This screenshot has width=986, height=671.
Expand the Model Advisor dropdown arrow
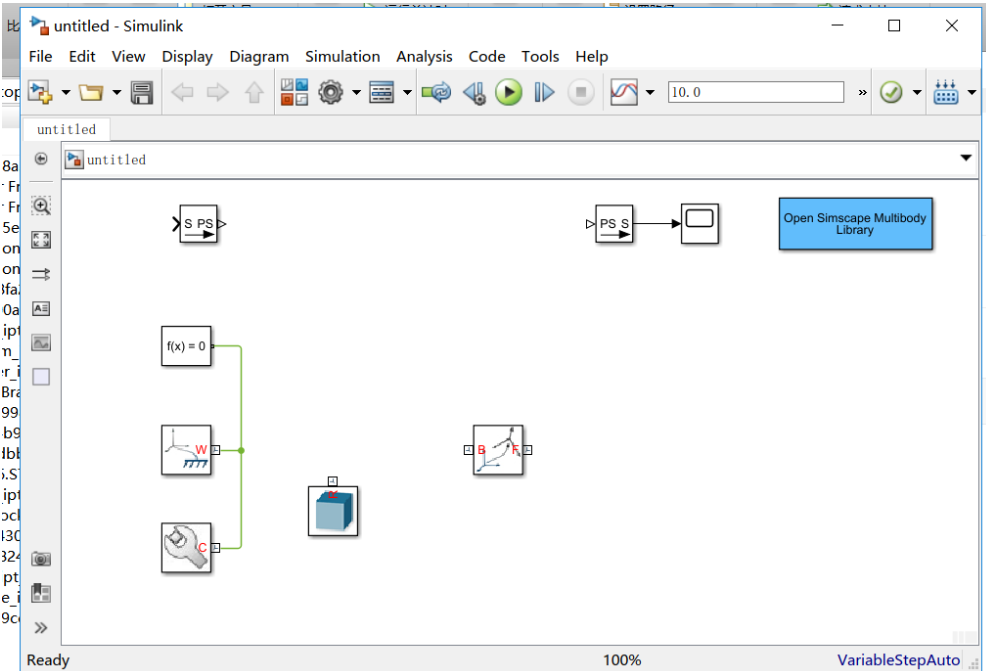(917, 92)
